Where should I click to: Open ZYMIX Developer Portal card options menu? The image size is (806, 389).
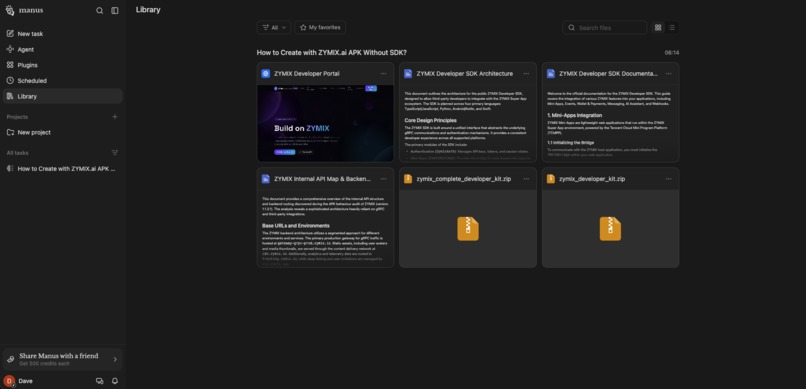(383, 73)
